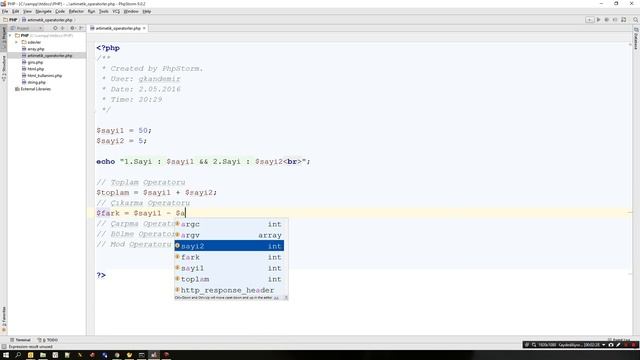The height and width of the screenshot is (360, 640).
Task: Click the tool windows quick-access icon in status bar
Action: (4, 347)
